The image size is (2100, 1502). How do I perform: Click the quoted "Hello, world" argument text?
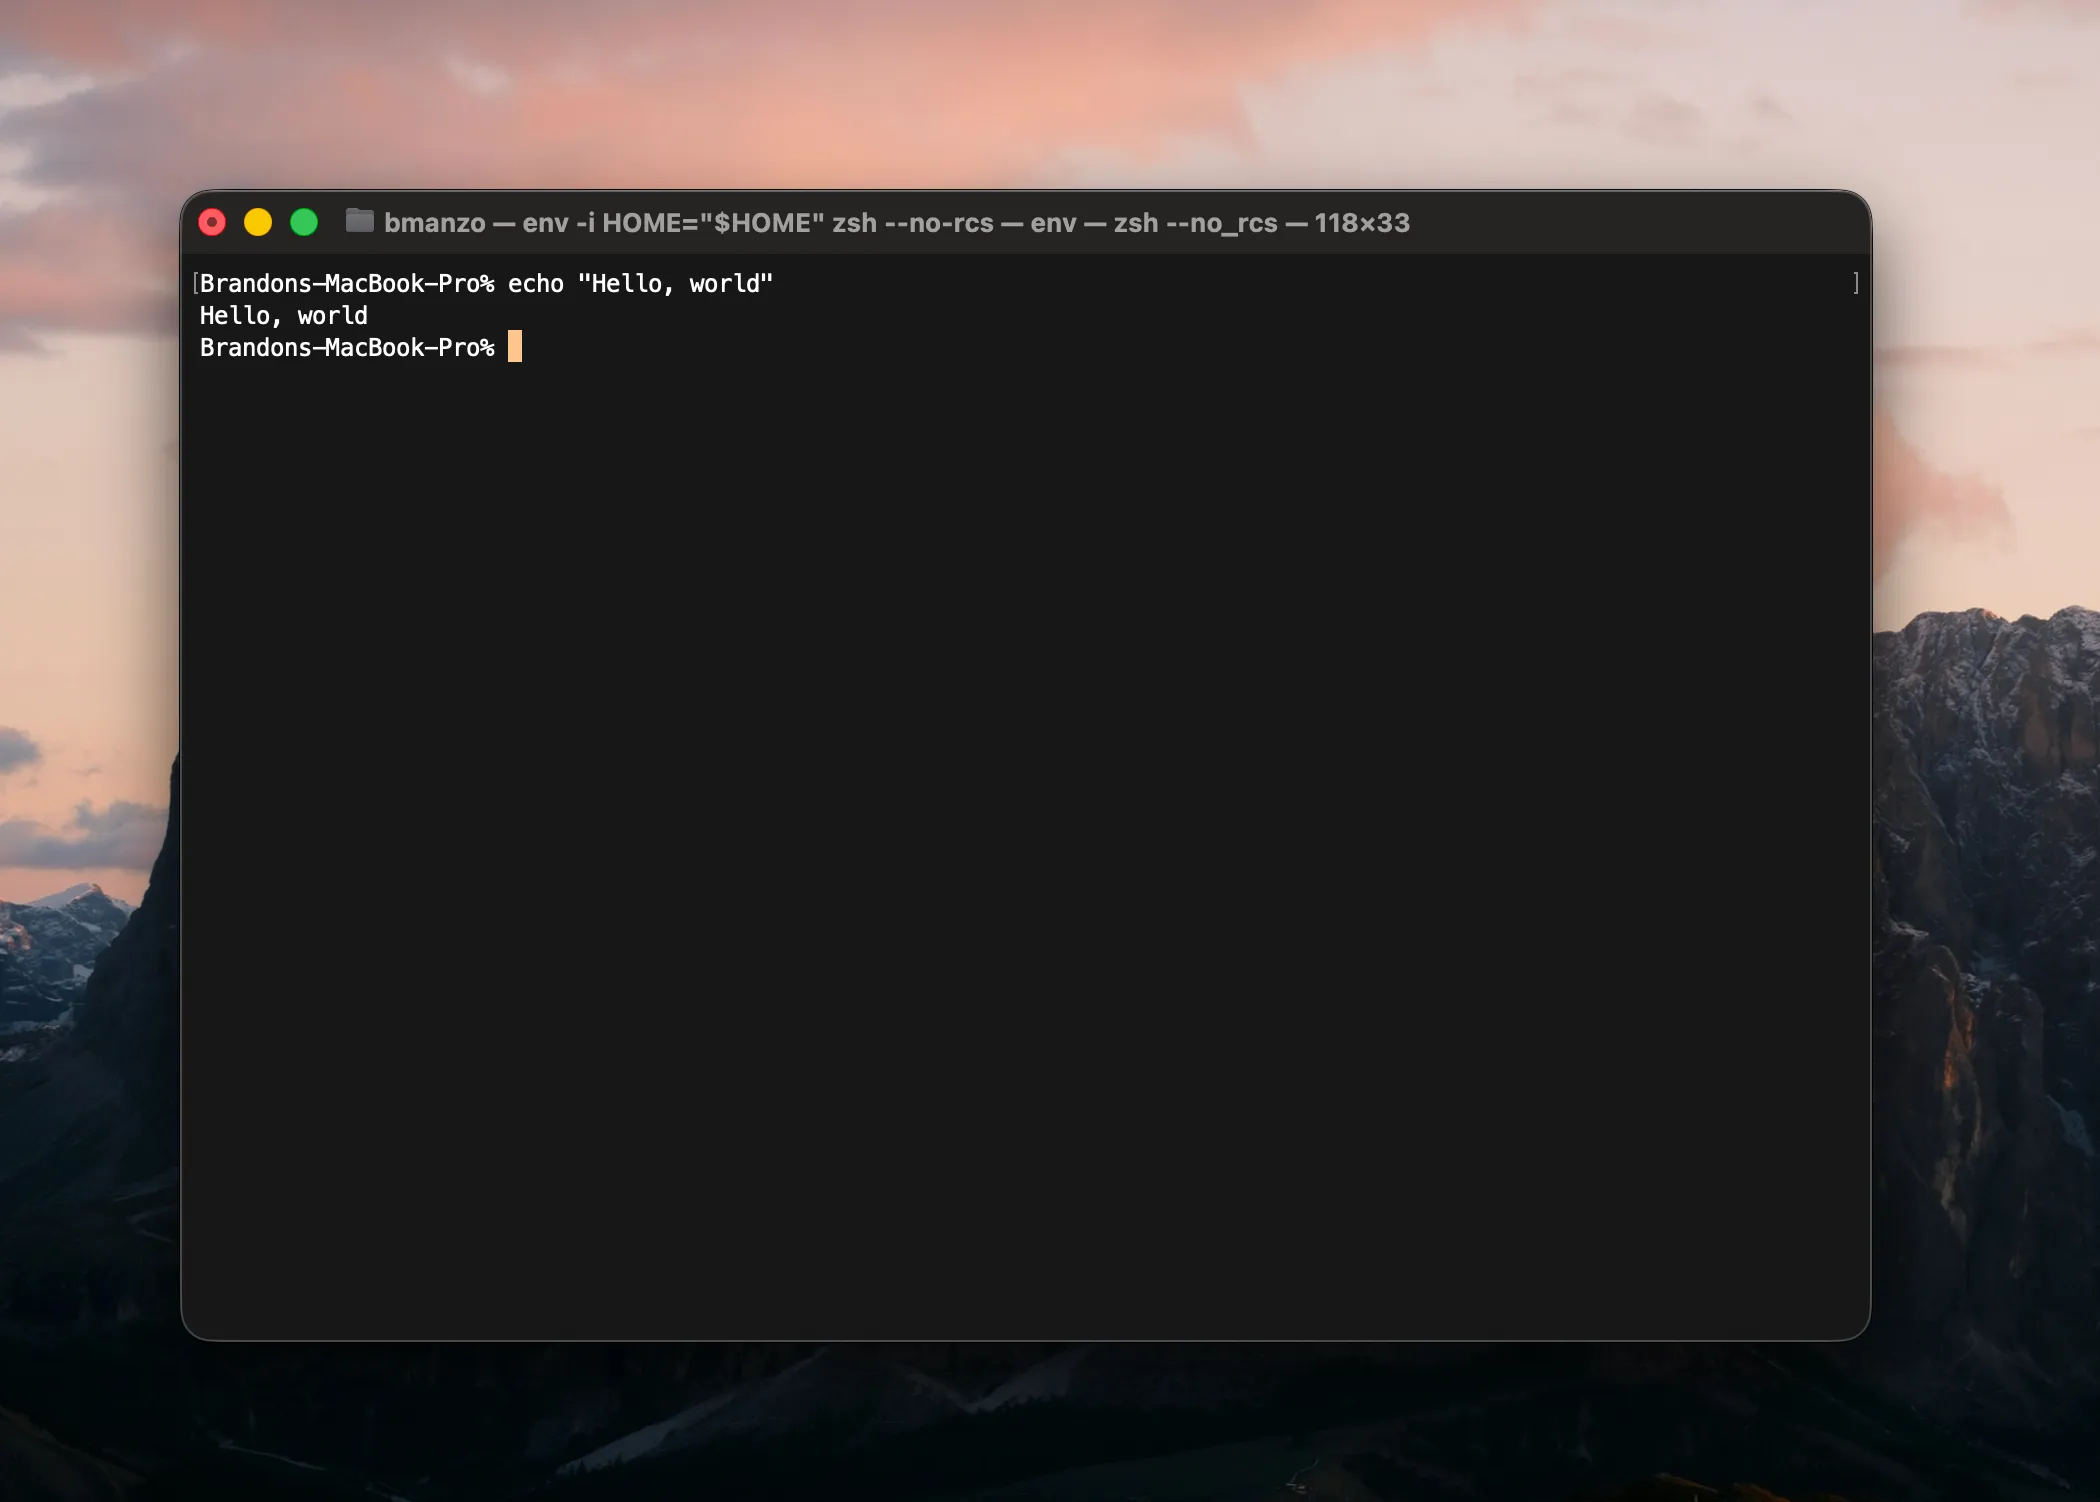coord(675,284)
